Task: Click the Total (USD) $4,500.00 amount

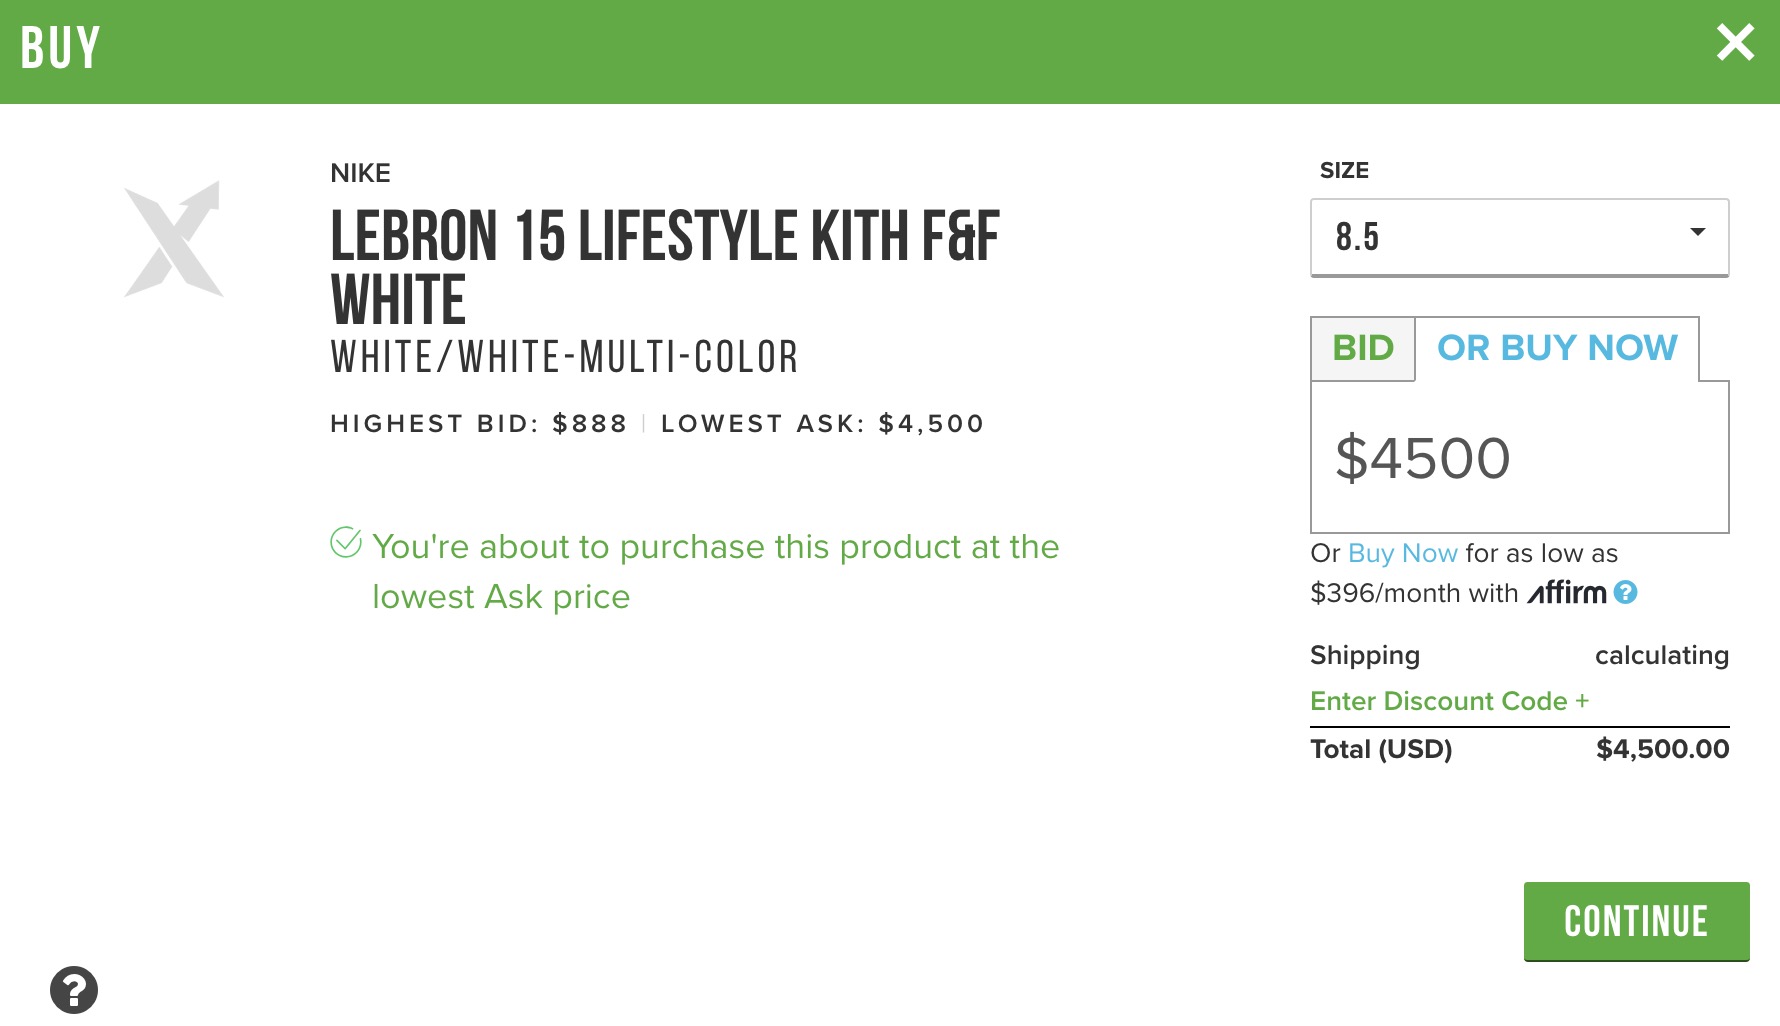Action: 1662,749
